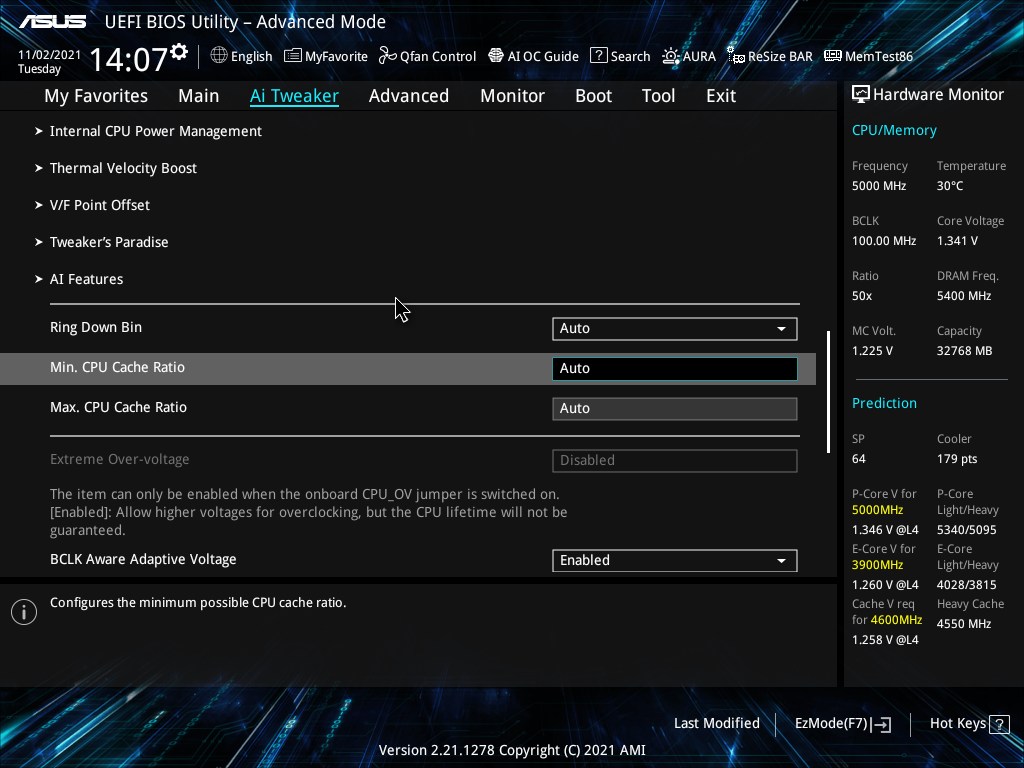This screenshot has height=768, width=1024.
Task: Click the EzMode exit arrow icon
Action: point(881,724)
